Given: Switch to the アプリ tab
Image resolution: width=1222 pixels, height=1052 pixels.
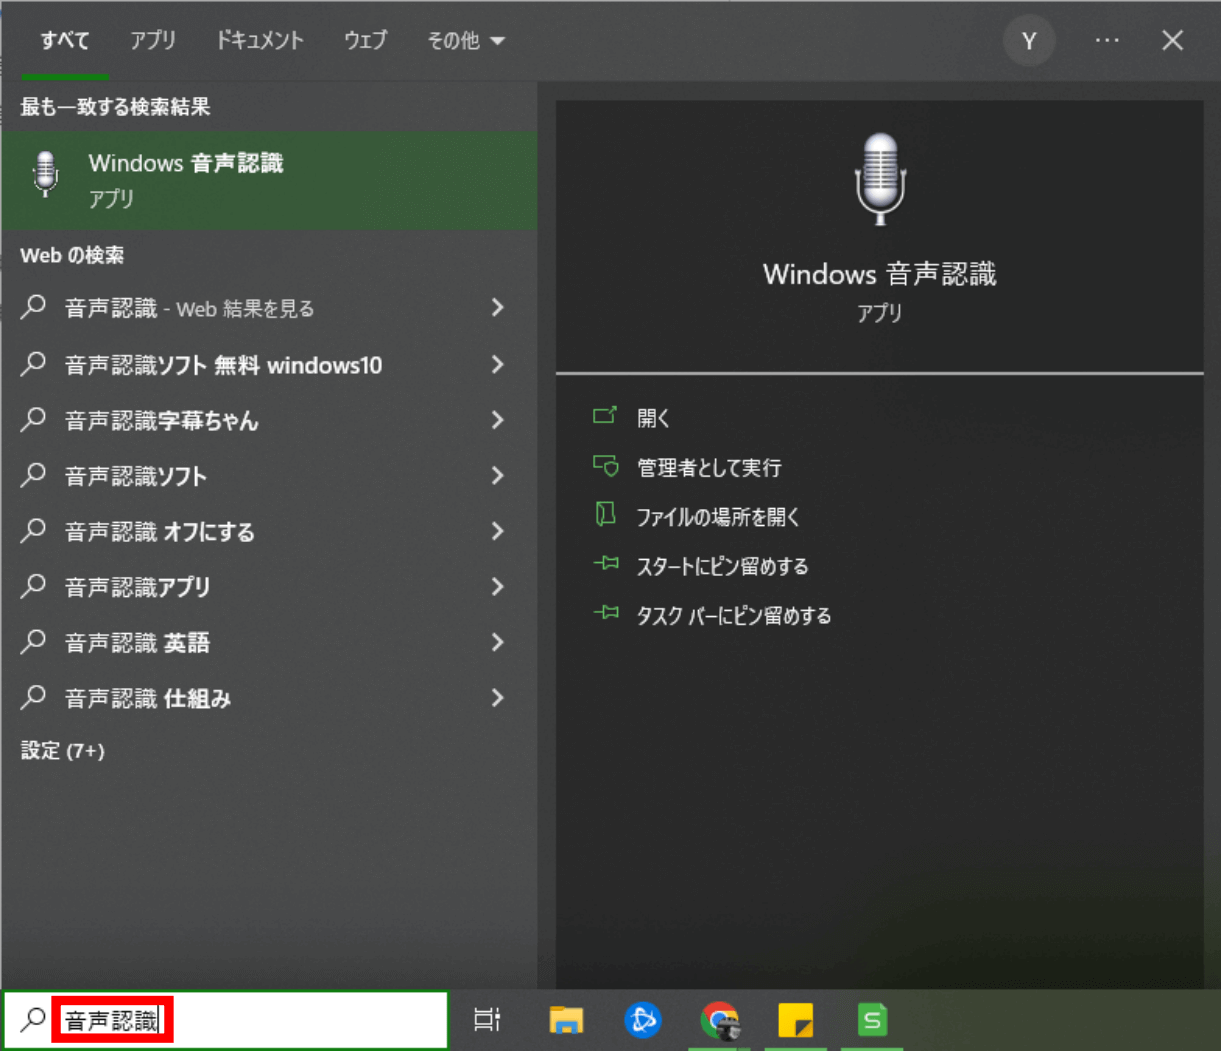Looking at the screenshot, I should point(153,41).
